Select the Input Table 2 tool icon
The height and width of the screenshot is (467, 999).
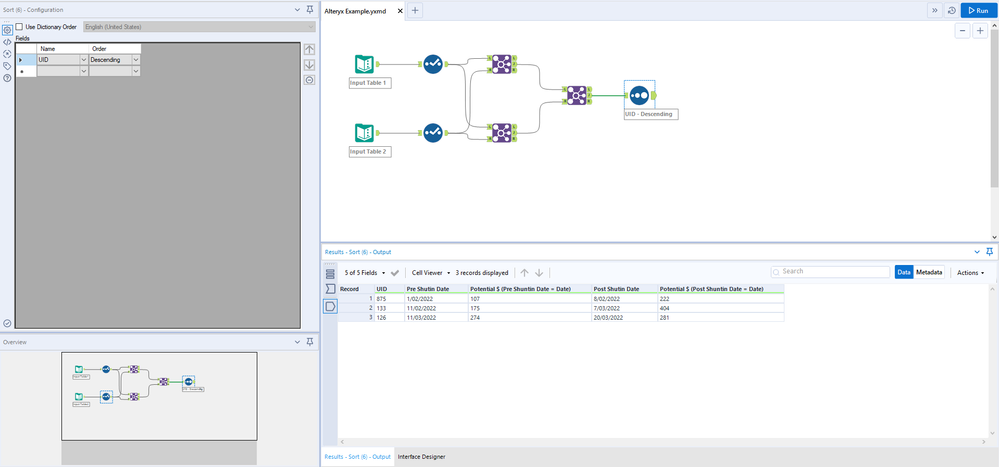364,133
